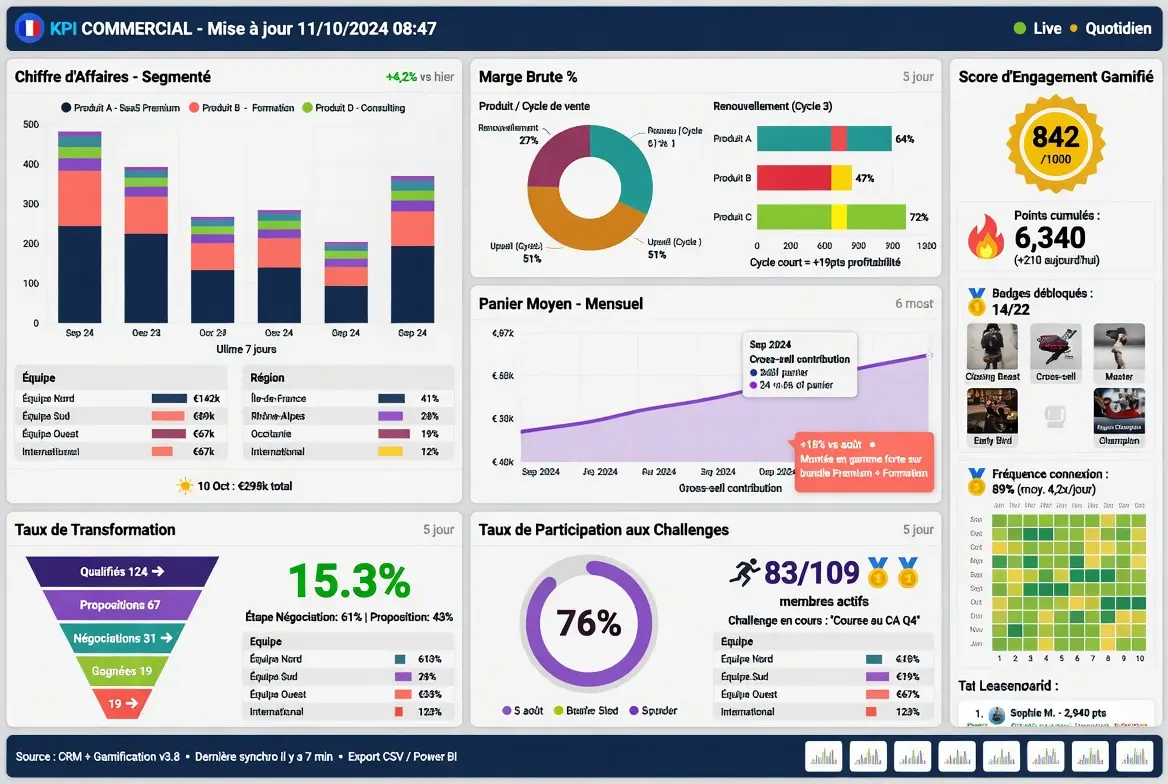Click the +18% vs août annotation callout

point(863,461)
